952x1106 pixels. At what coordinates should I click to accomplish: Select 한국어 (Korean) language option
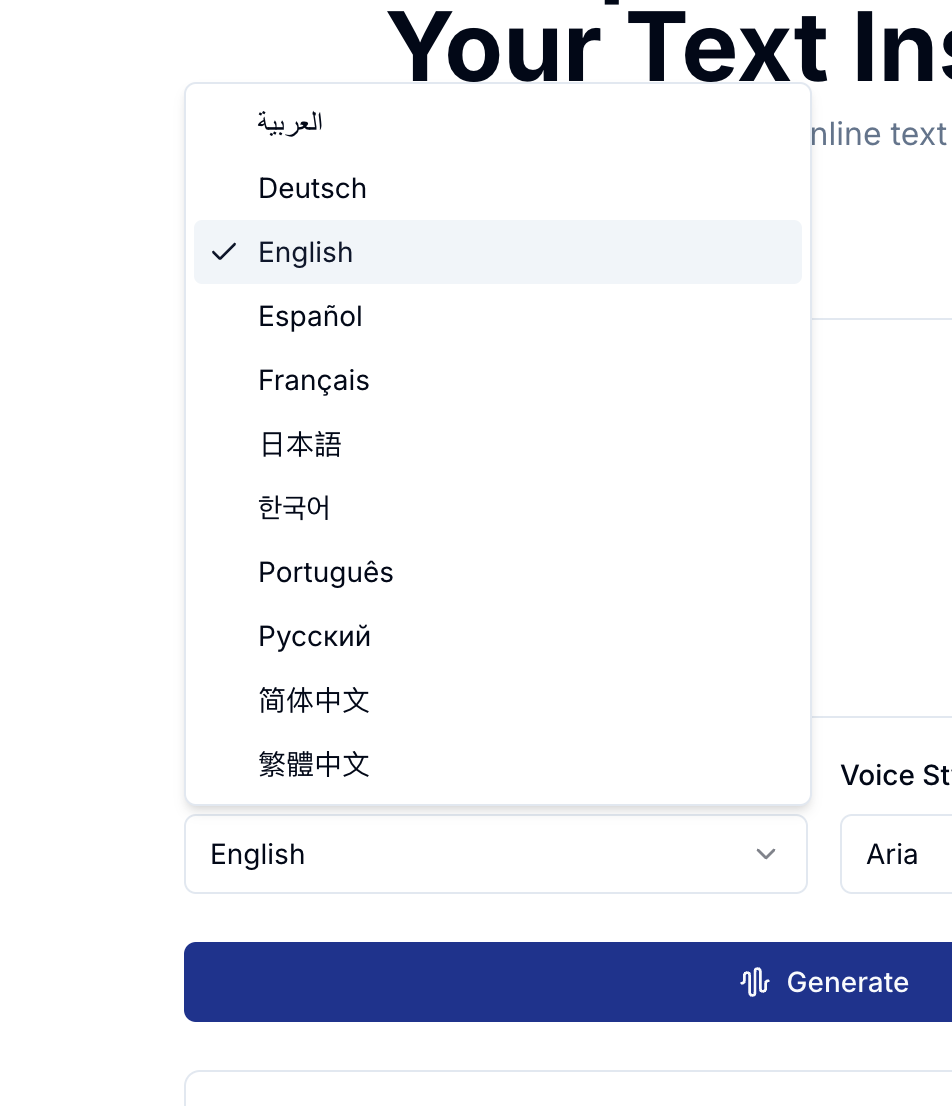click(x=294, y=508)
